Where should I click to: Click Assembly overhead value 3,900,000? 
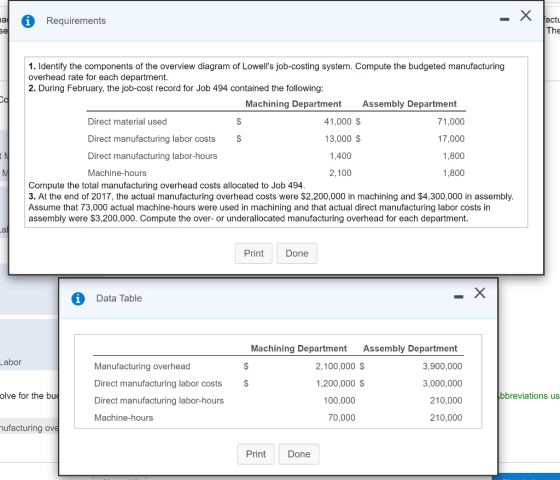[442, 366]
